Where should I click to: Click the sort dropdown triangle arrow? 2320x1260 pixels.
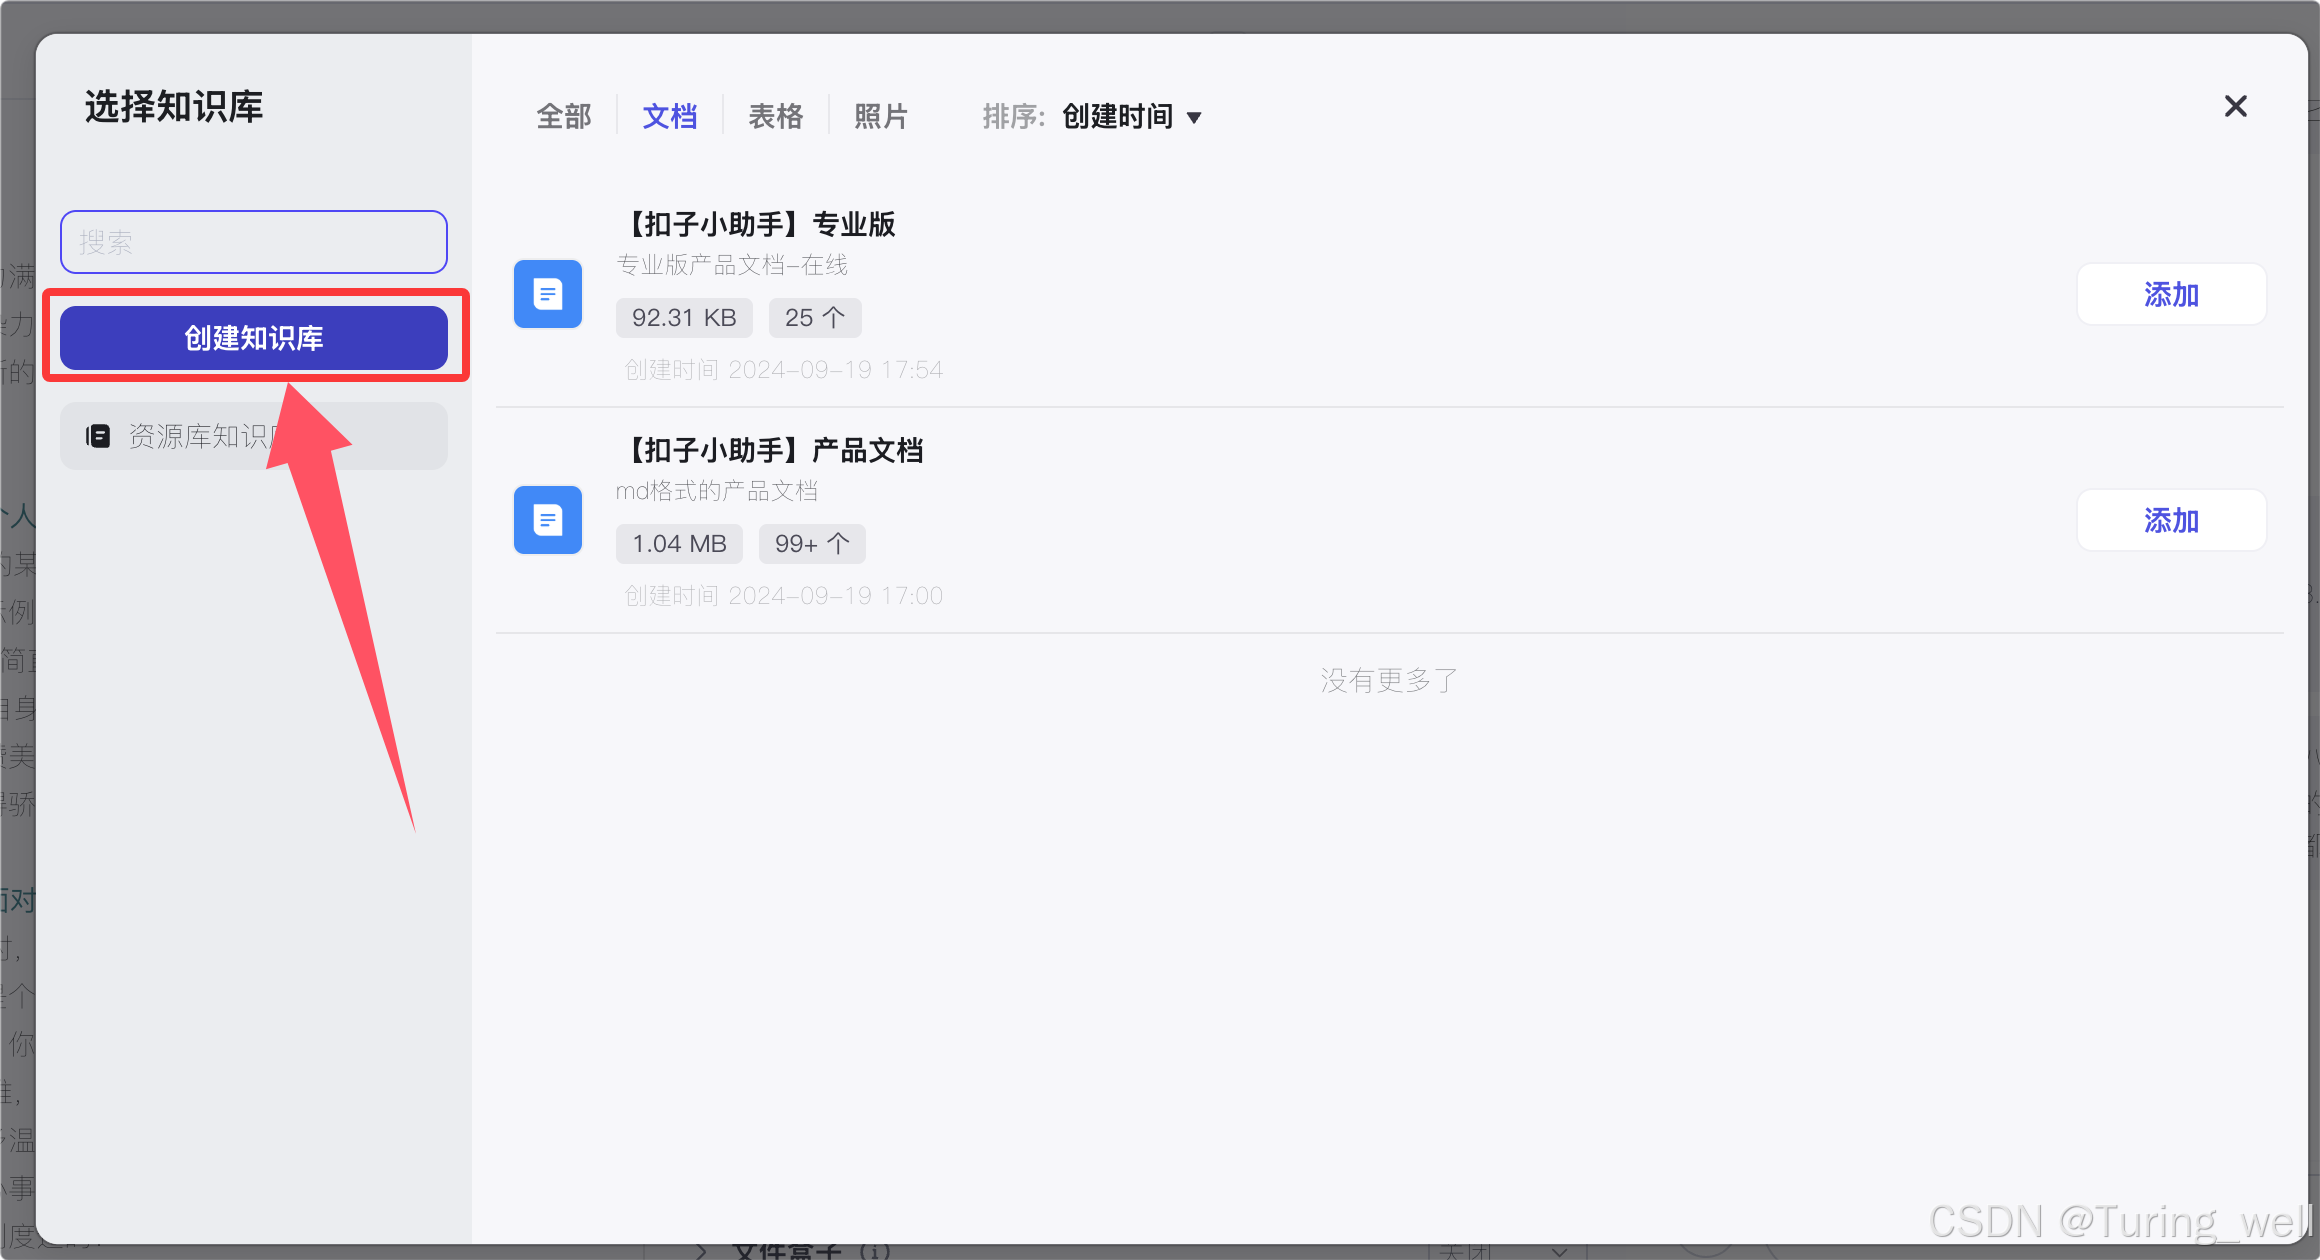point(1194,118)
